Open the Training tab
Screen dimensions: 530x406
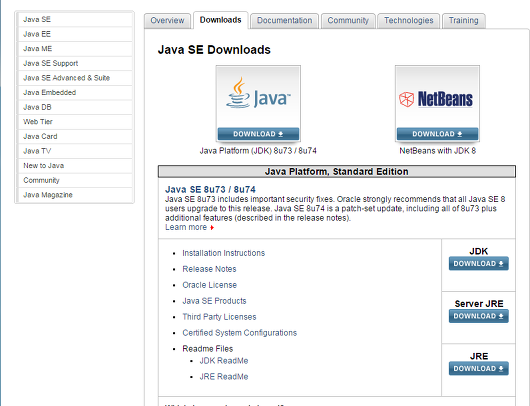pyautogui.click(x=463, y=21)
